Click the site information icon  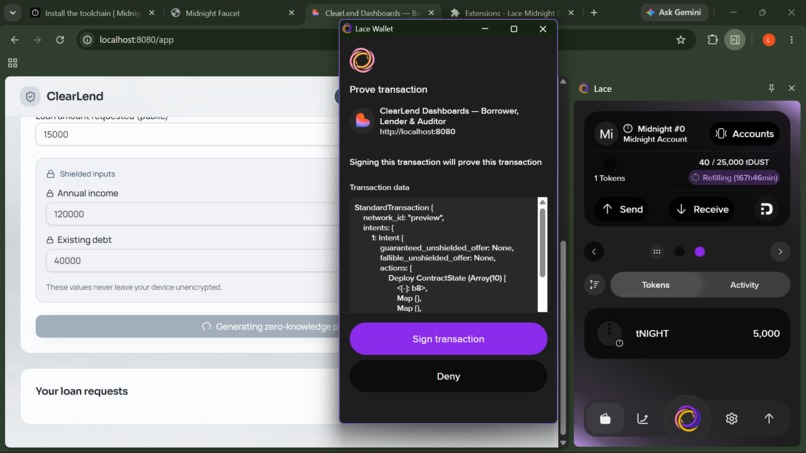point(87,40)
